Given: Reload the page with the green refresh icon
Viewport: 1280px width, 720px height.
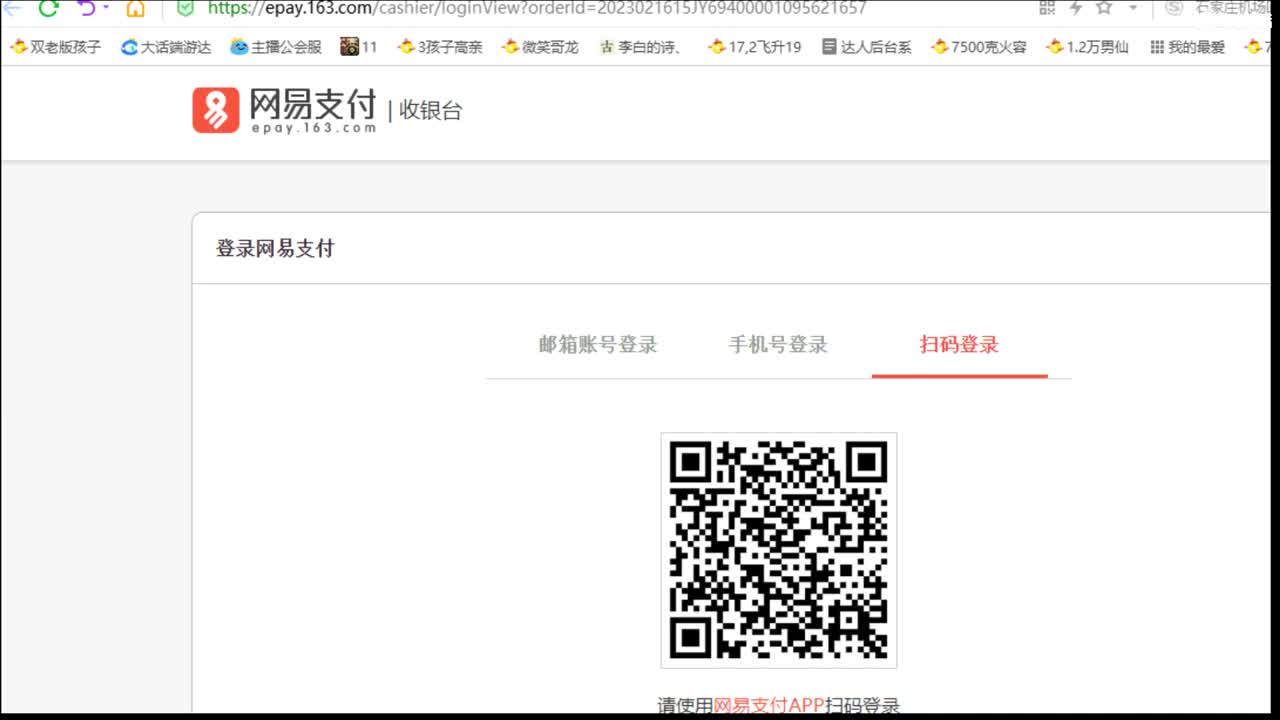Looking at the screenshot, I should [x=48, y=8].
